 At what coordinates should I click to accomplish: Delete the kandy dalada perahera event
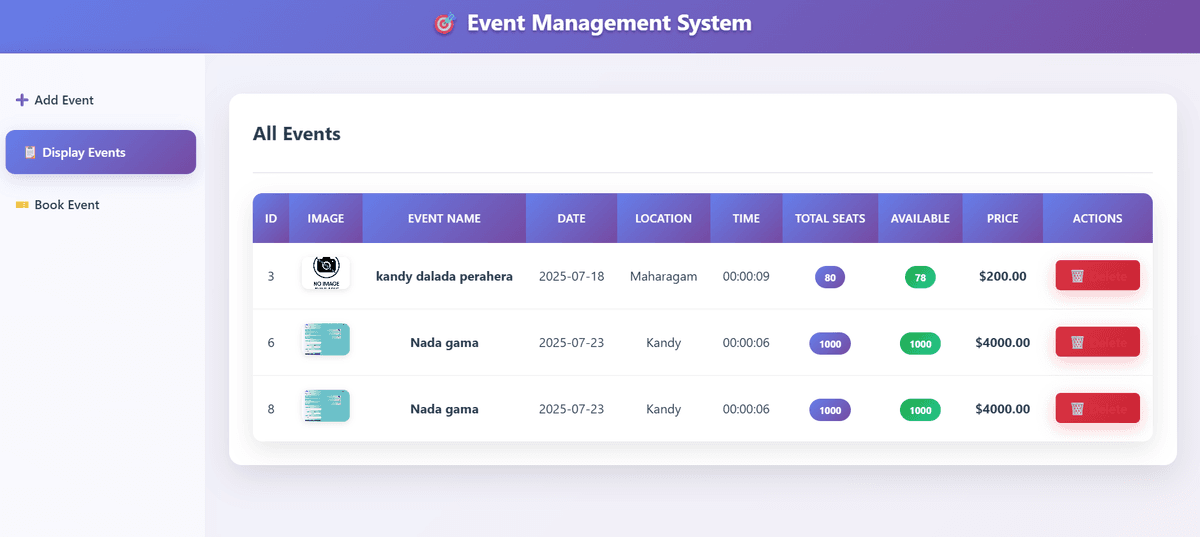click(1098, 276)
